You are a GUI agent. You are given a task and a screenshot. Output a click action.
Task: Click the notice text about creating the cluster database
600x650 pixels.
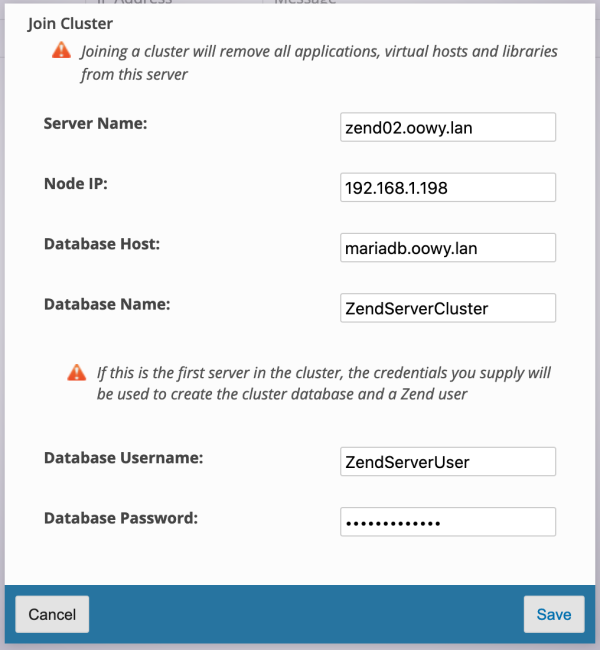[x=323, y=382]
